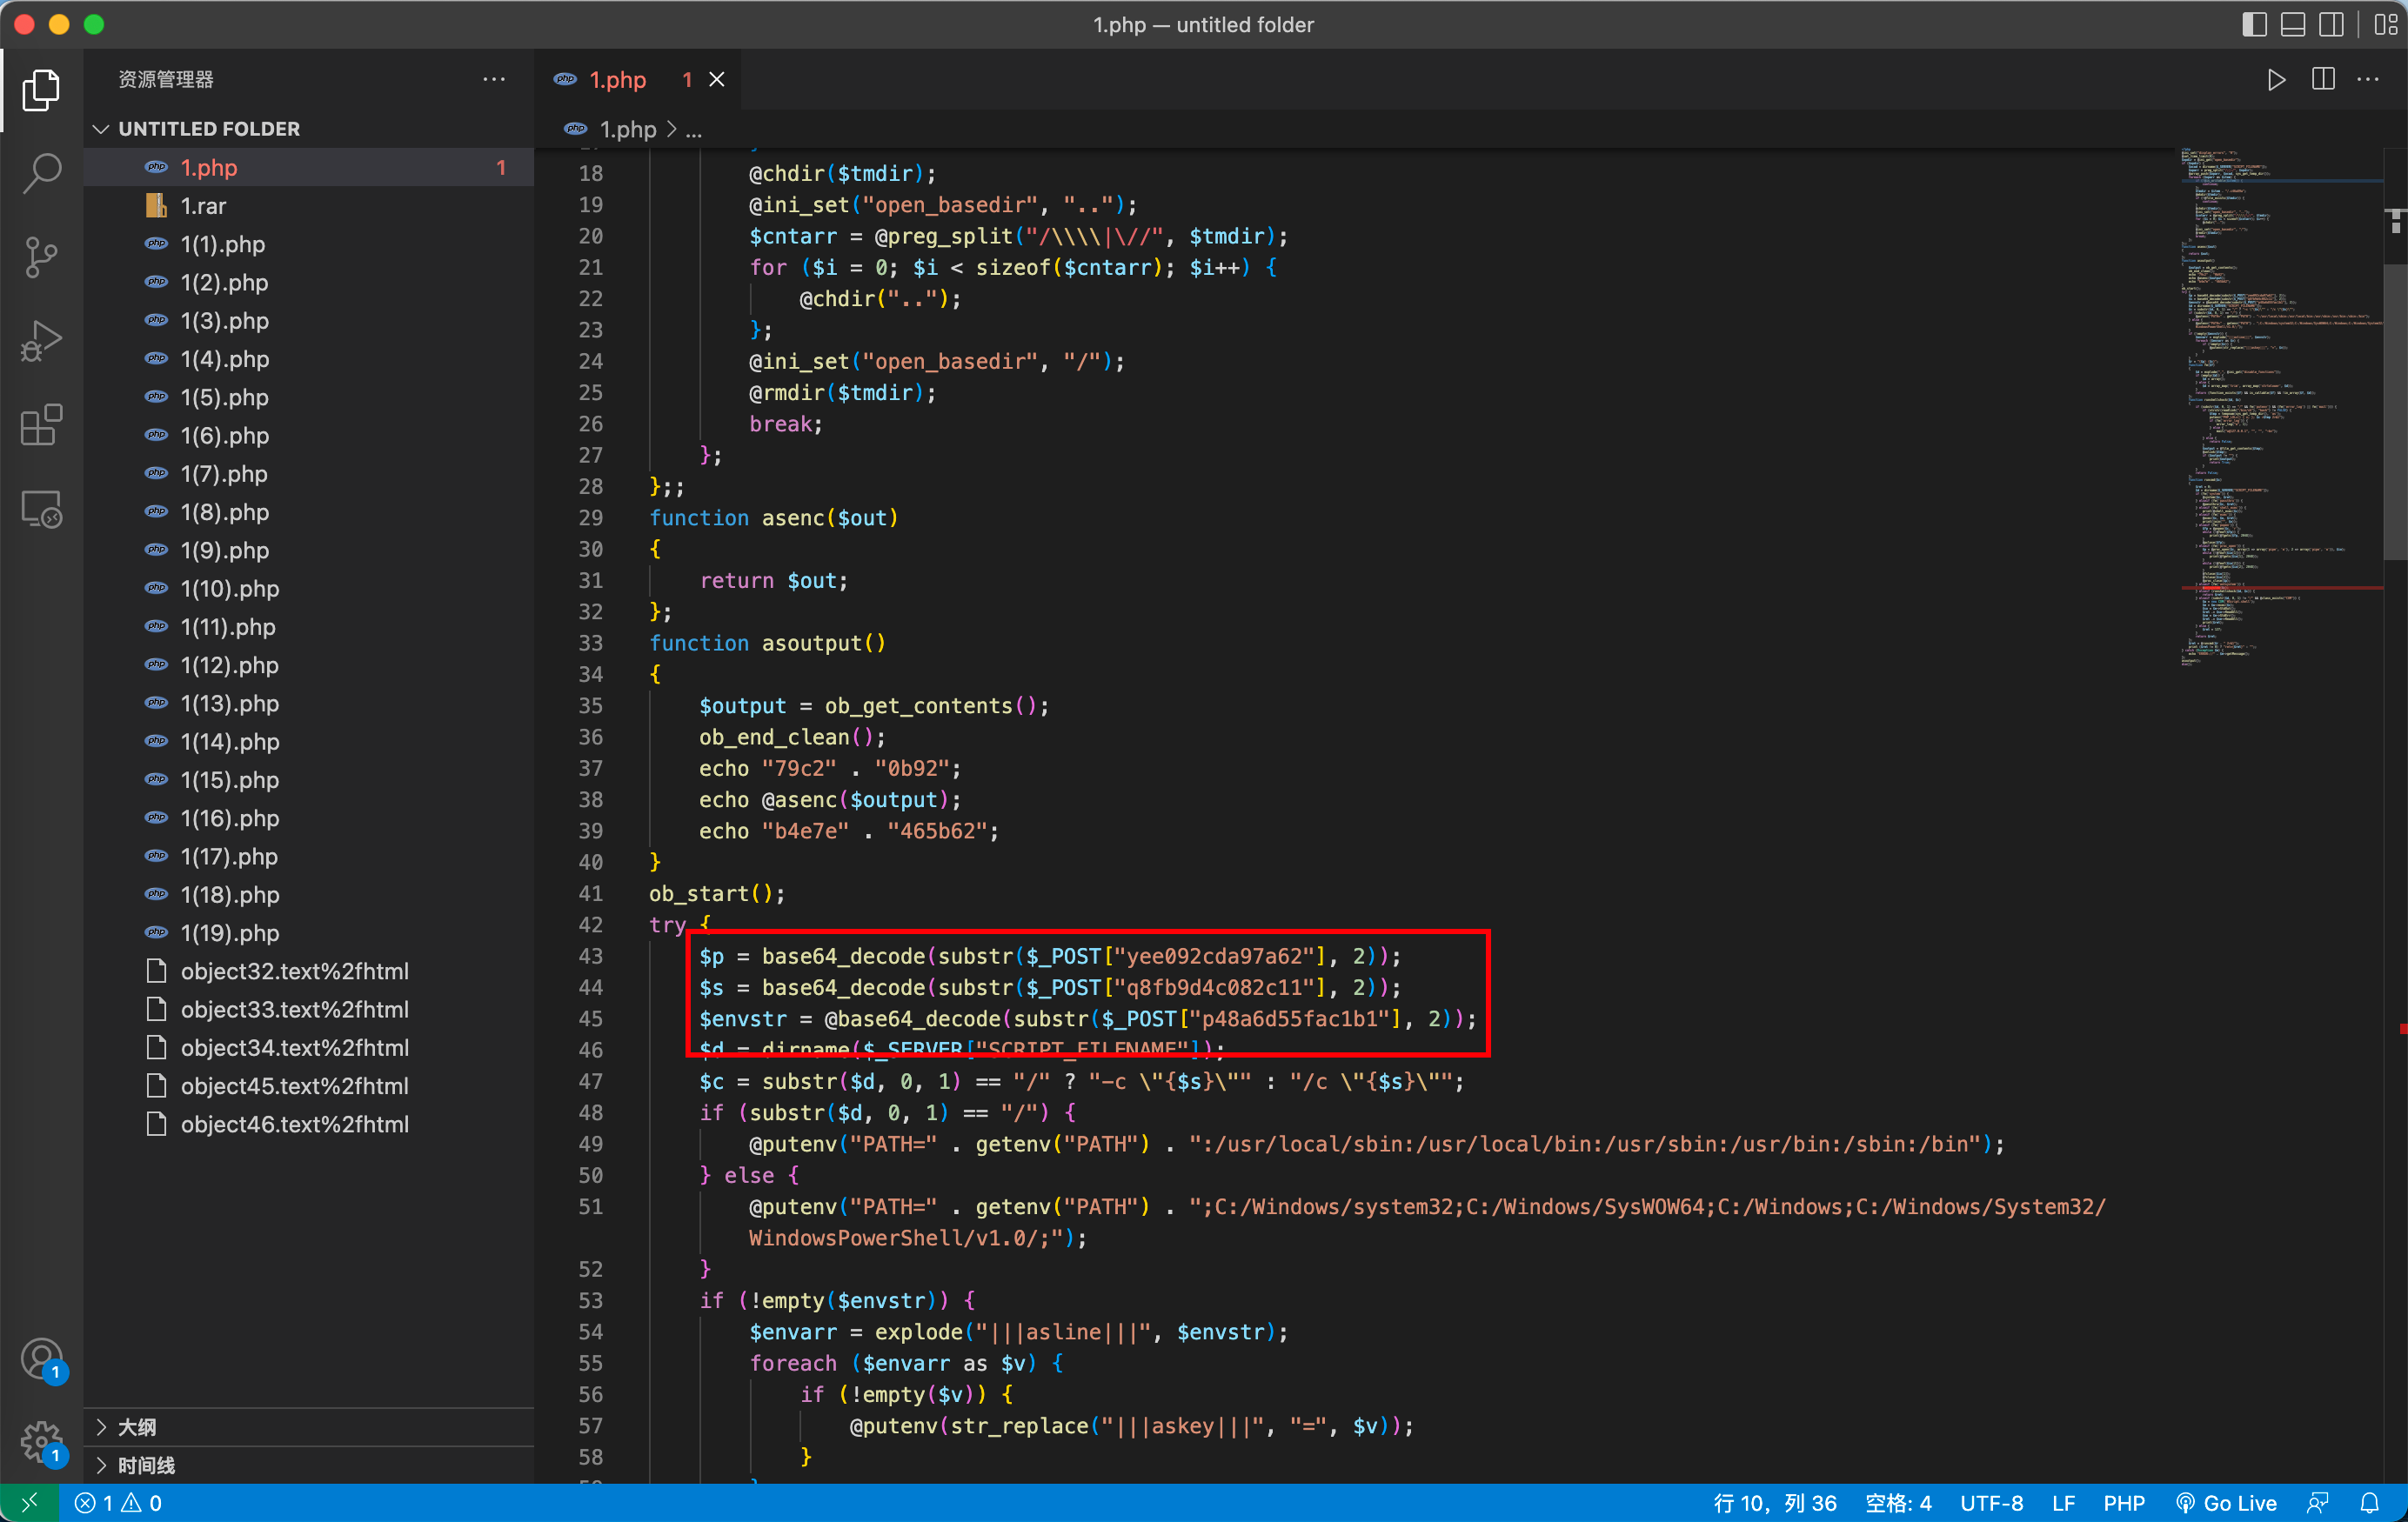
Task: Open Run and Debug view
Action: click(x=41, y=341)
